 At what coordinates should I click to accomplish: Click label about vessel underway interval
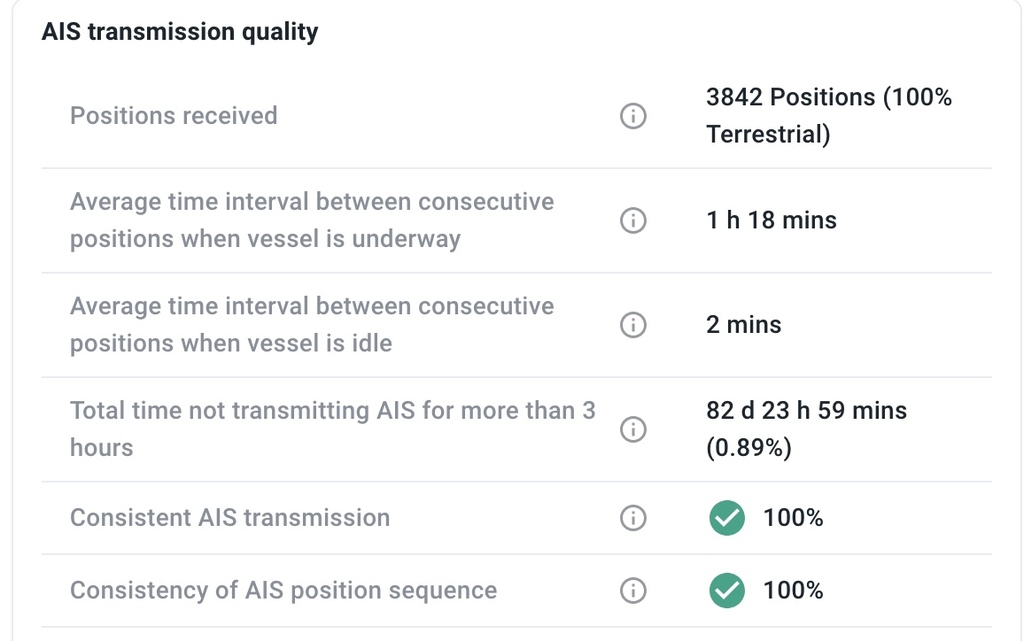coord(312,220)
